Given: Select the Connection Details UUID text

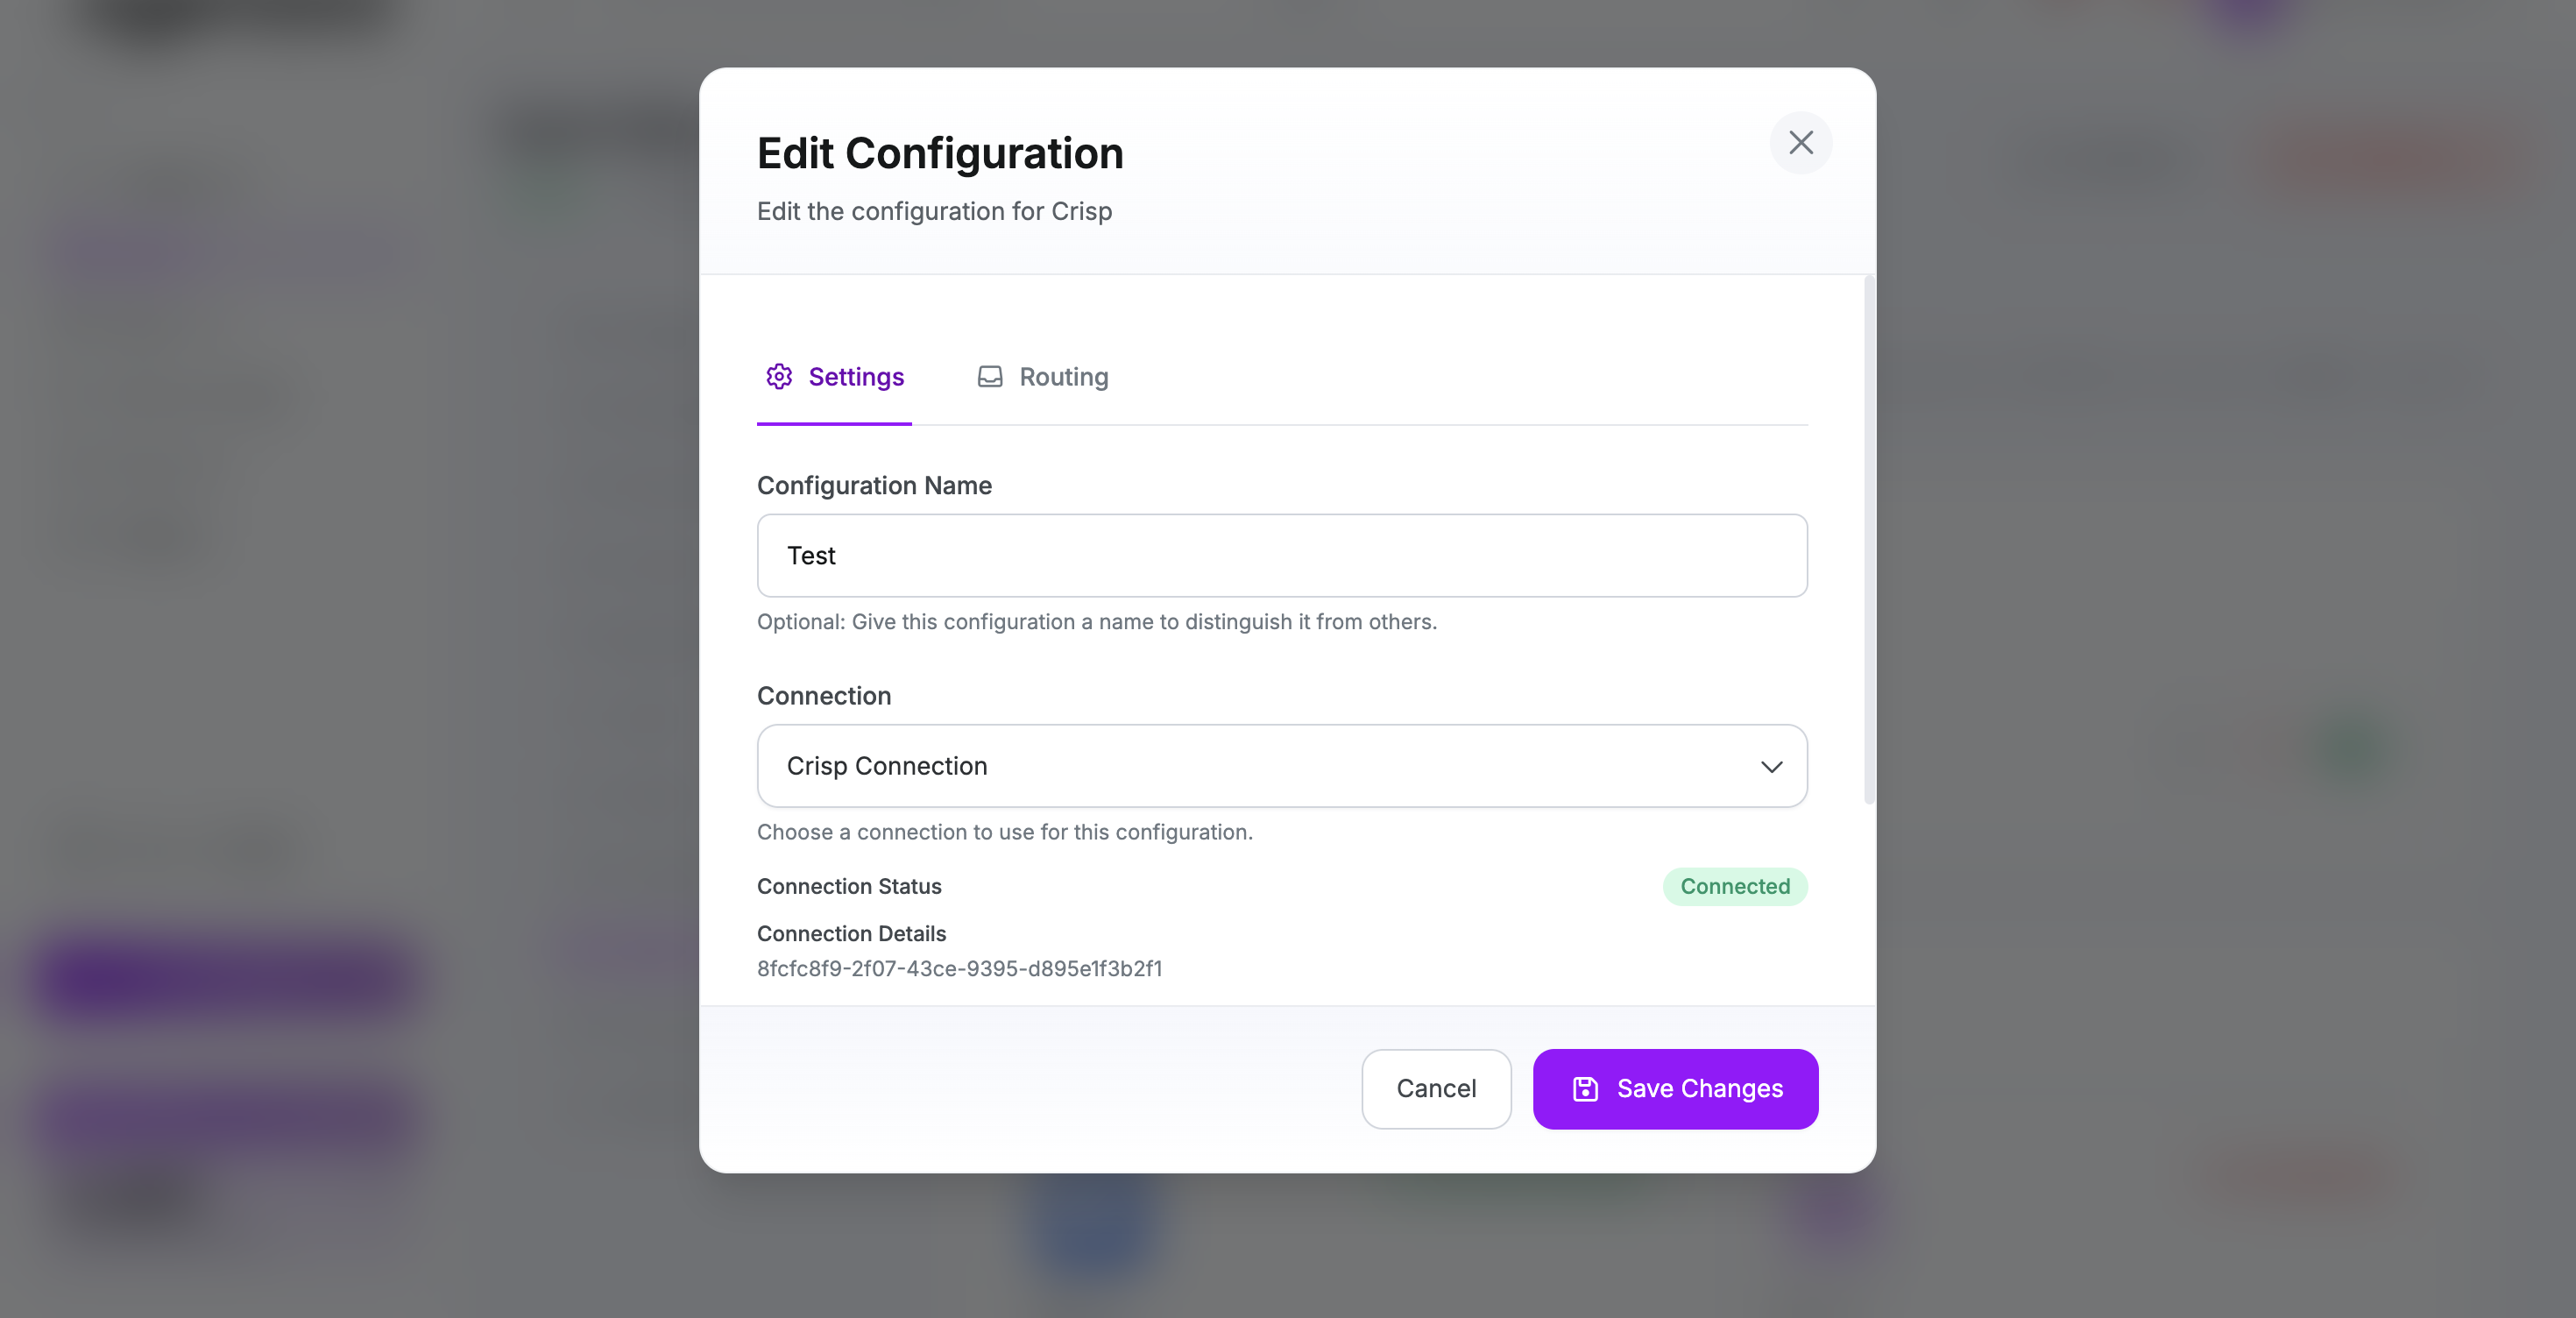Looking at the screenshot, I should [959, 968].
